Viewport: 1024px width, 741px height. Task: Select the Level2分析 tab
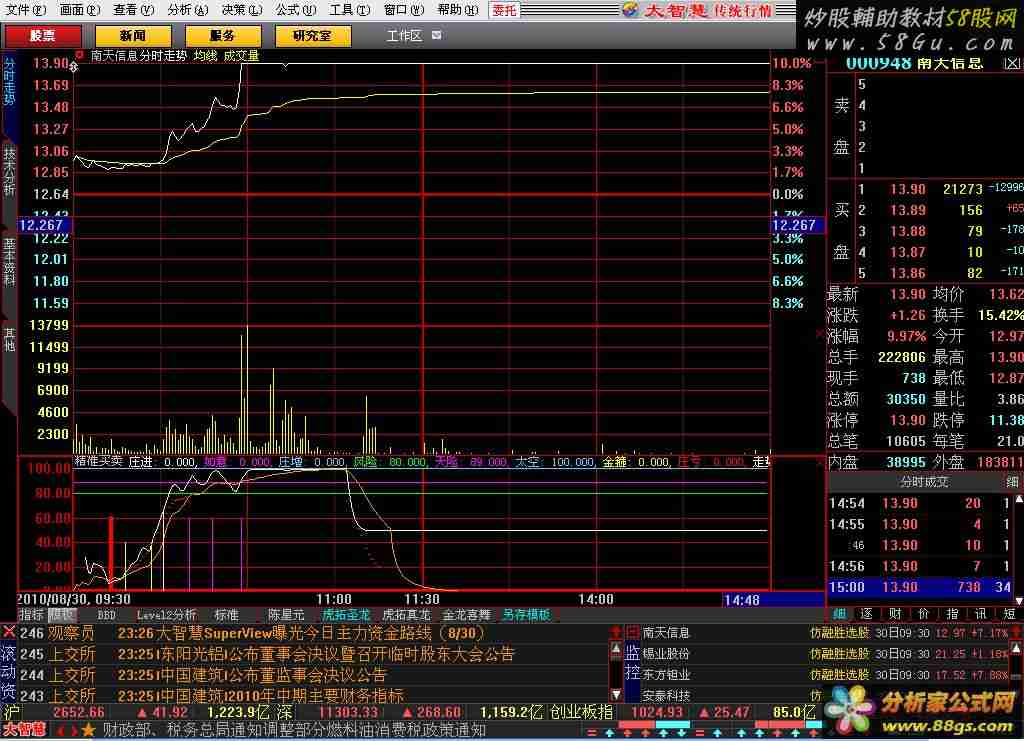tap(166, 614)
